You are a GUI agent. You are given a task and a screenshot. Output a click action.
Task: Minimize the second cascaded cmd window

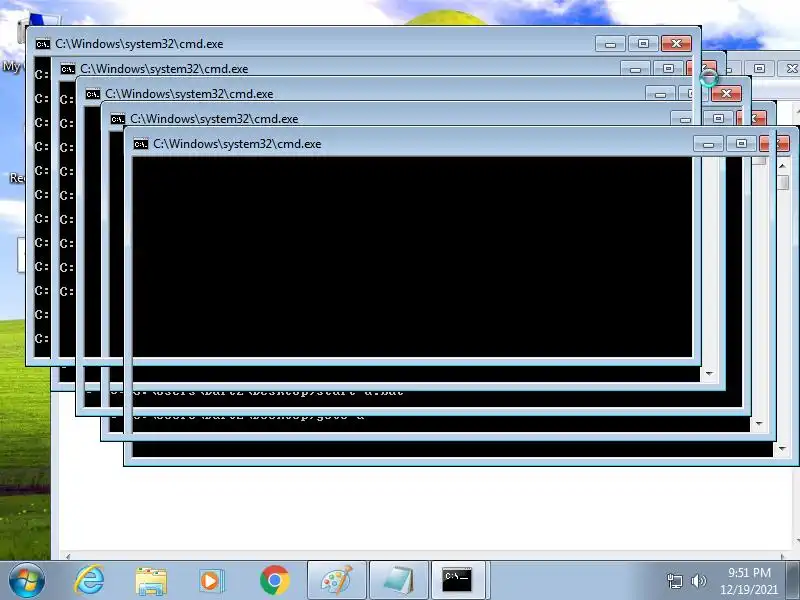(x=635, y=68)
